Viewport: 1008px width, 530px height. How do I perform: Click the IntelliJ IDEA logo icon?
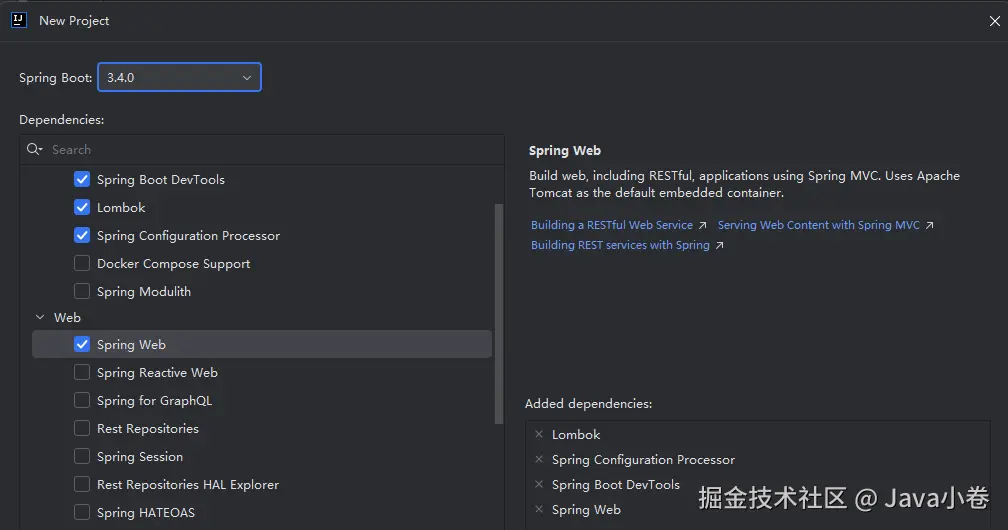(x=18, y=20)
